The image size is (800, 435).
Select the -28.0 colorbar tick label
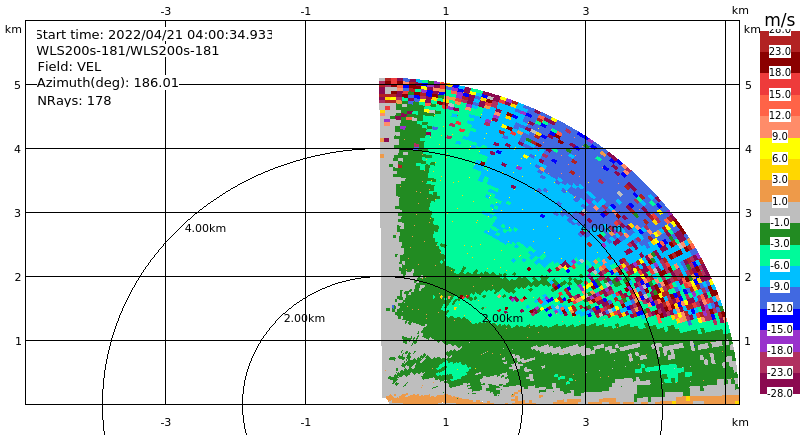pyautogui.click(x=780, y=393)
